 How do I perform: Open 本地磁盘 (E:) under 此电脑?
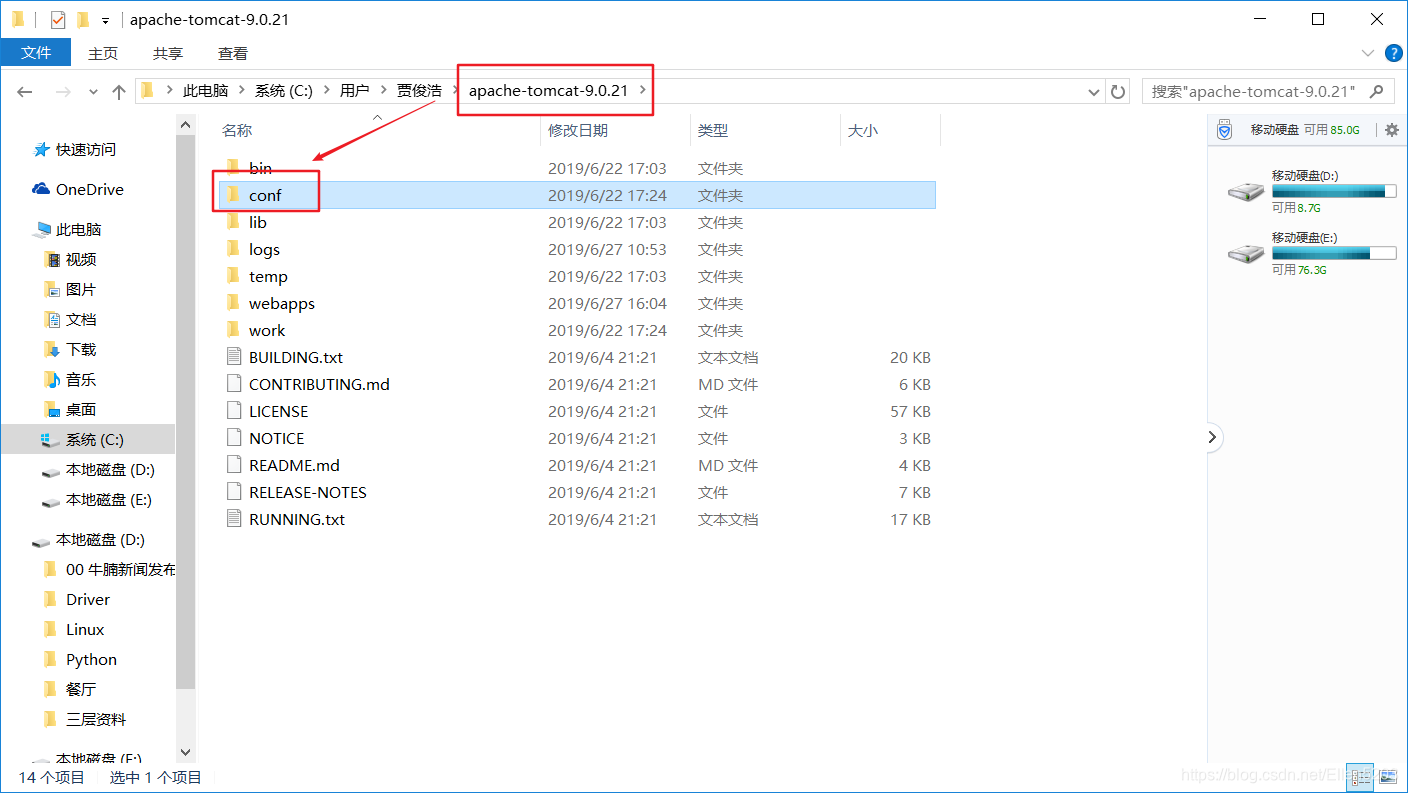[109, 499]
